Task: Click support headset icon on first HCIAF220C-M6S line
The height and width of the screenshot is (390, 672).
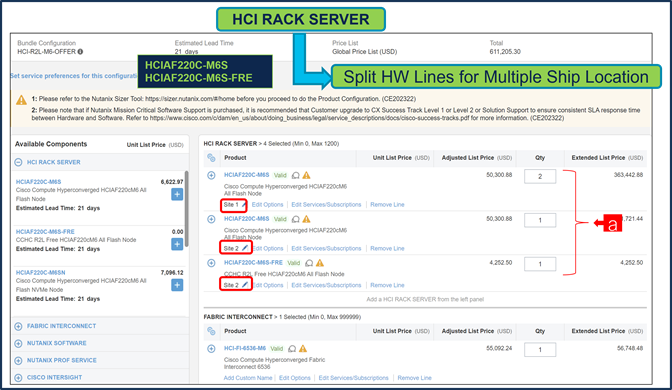Action: click(296, 175)
